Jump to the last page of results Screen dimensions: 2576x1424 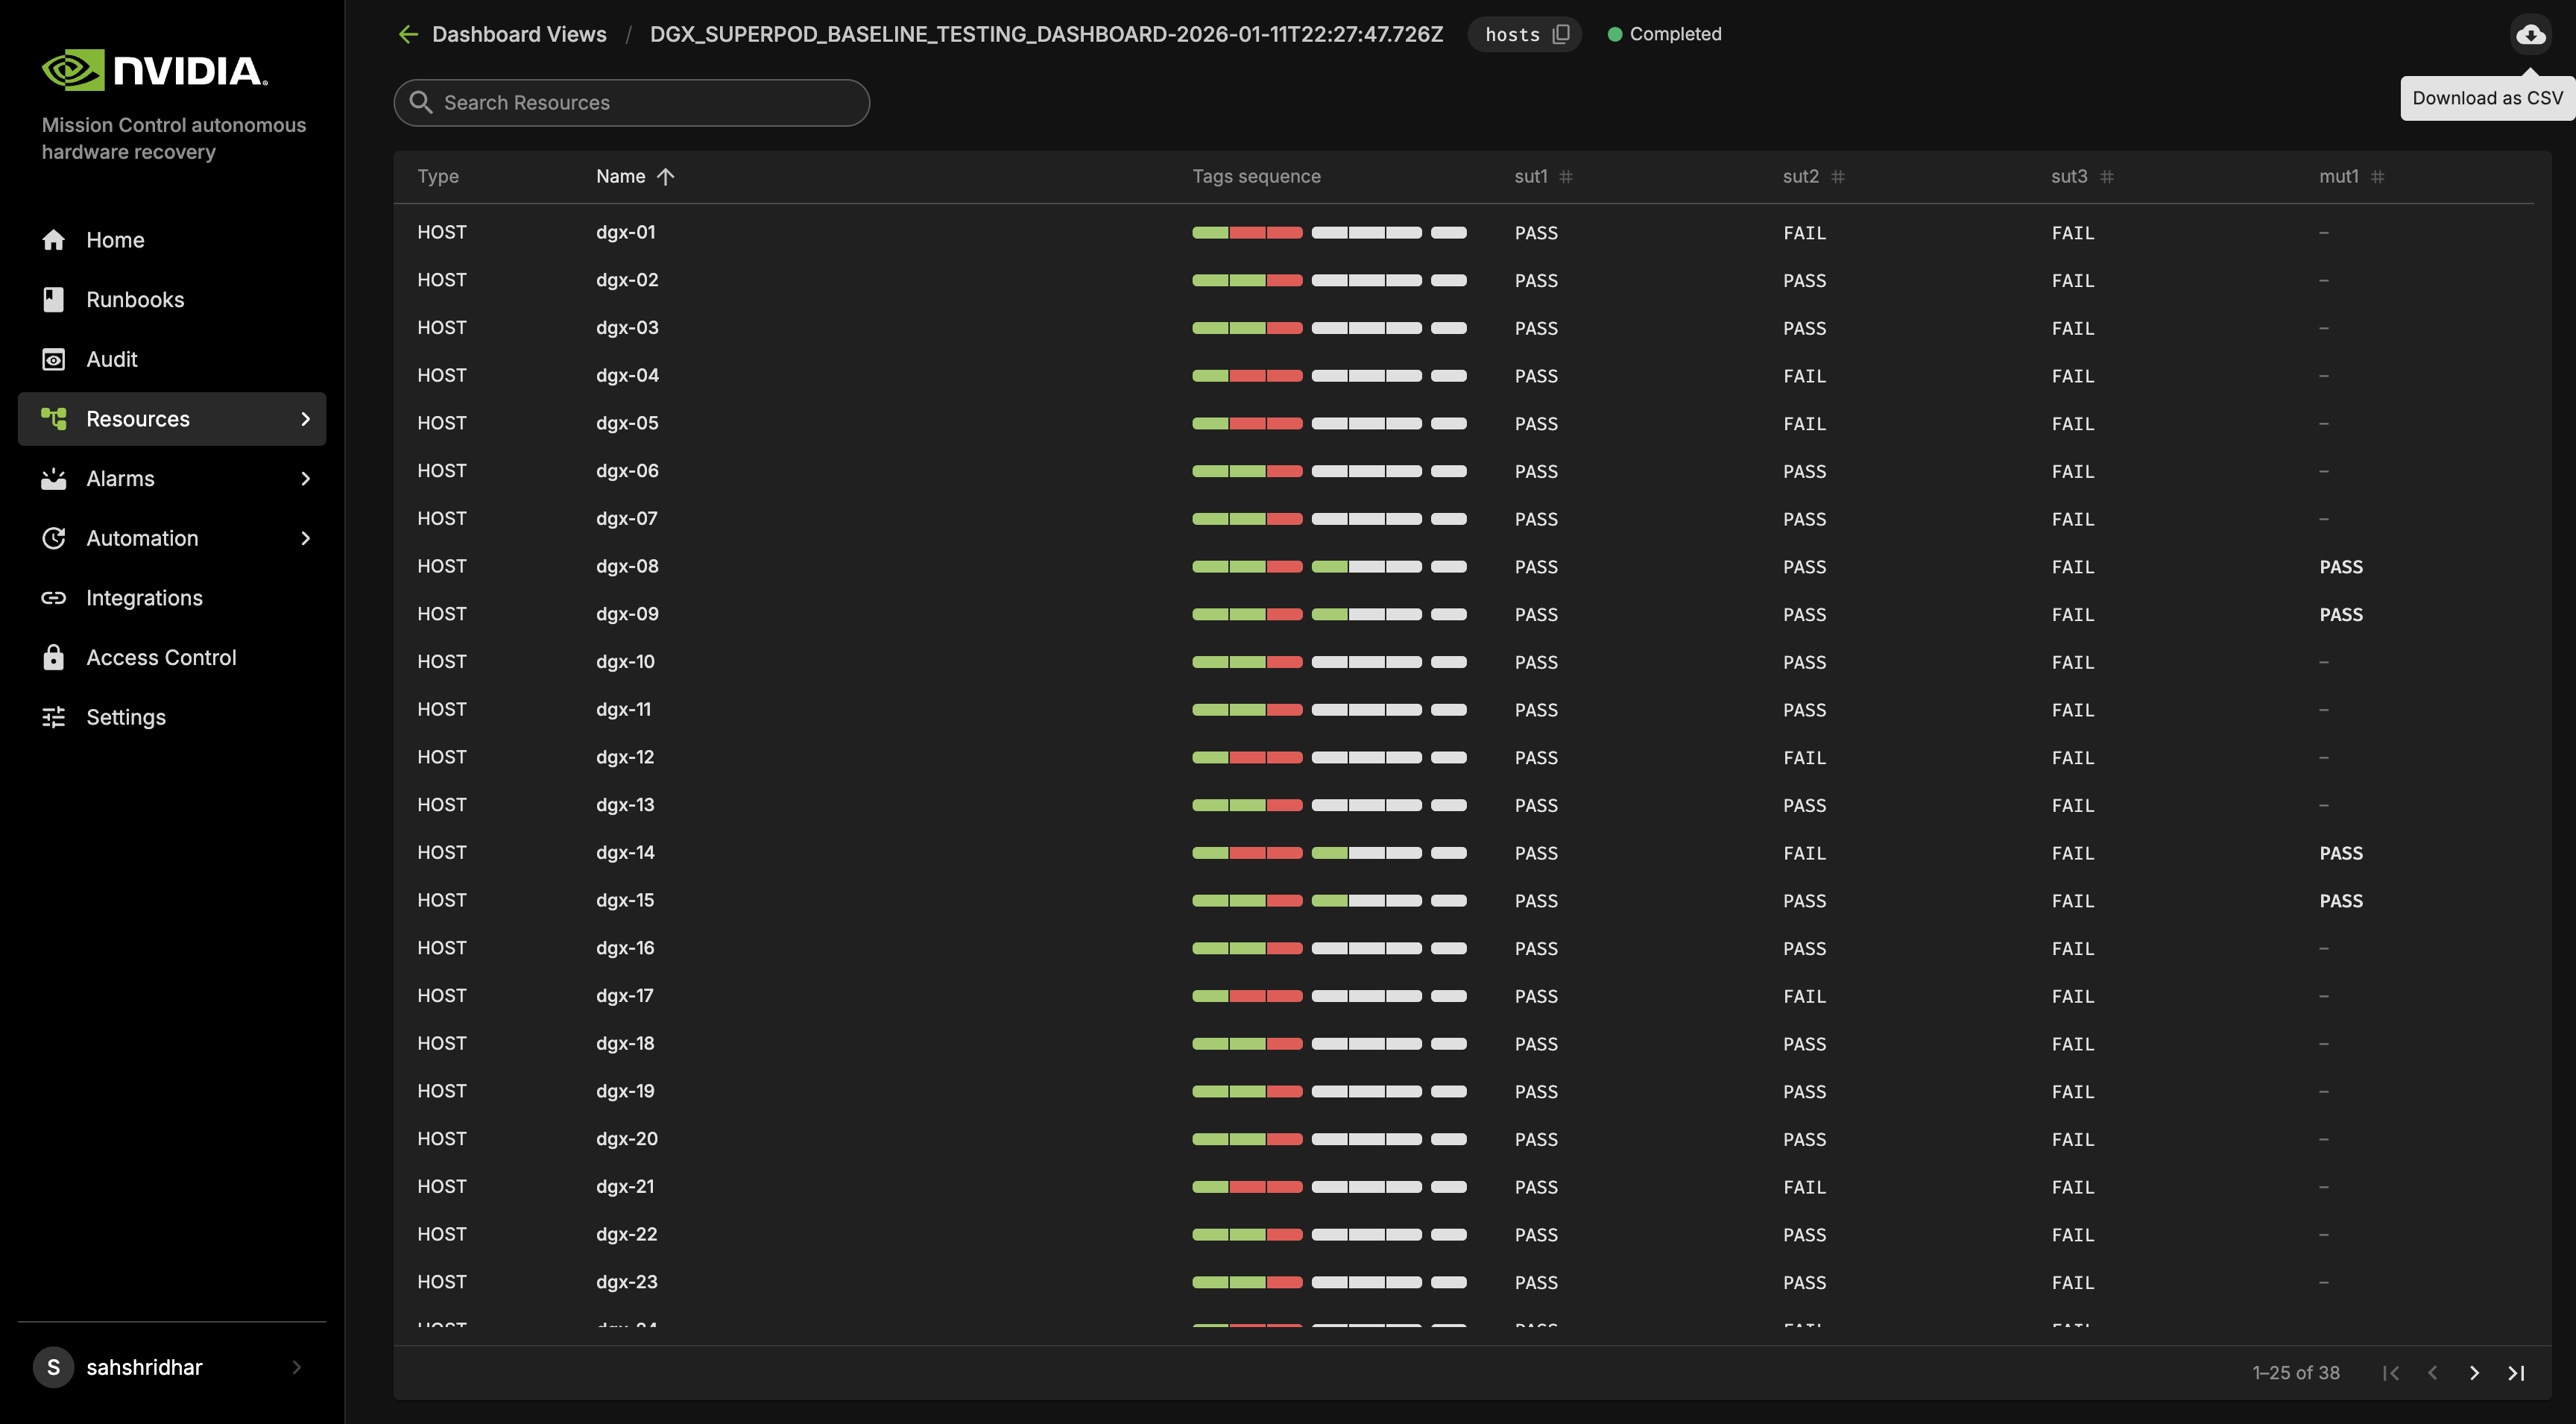[x=2516, y=1373]
